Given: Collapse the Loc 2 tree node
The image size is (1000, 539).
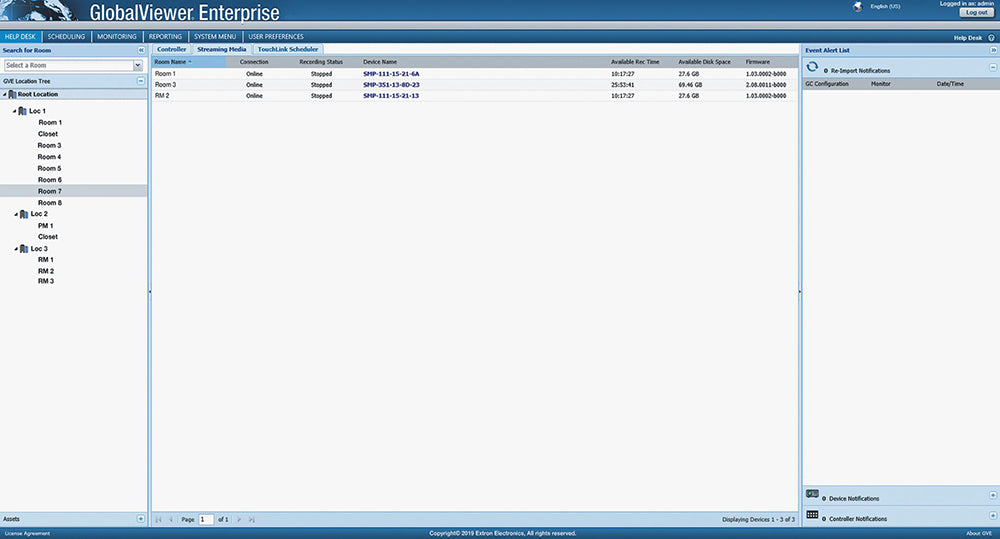Looking at the screenshot, I should pos(16,215).
